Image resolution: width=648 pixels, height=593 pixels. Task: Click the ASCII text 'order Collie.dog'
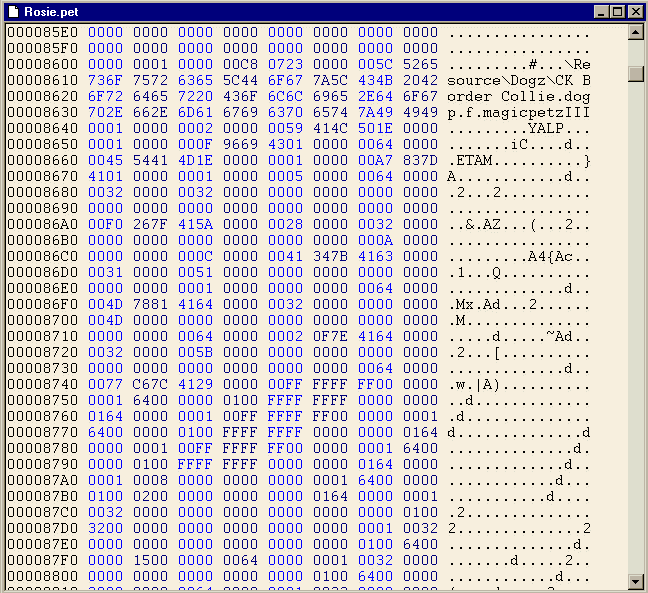click(x=519, y=96)
